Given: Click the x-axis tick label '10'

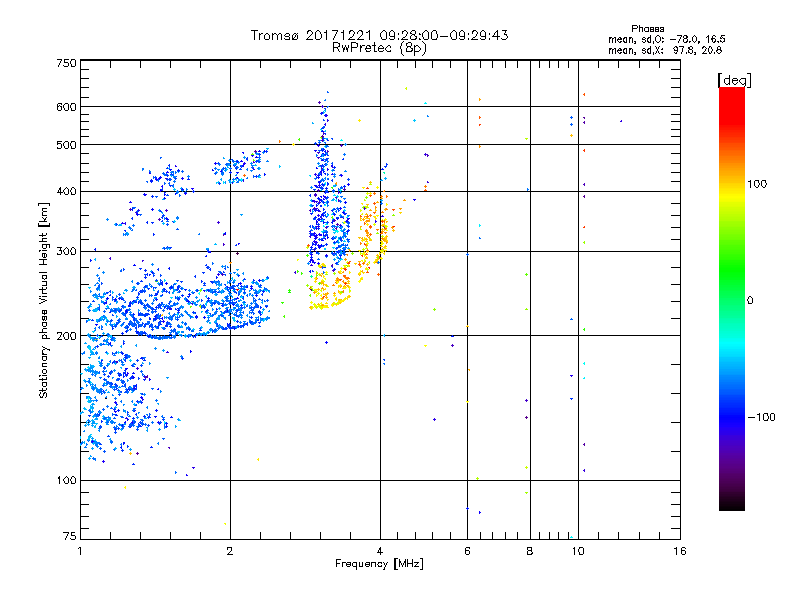Looking at the screenshot, I should [x=578, y=551].
